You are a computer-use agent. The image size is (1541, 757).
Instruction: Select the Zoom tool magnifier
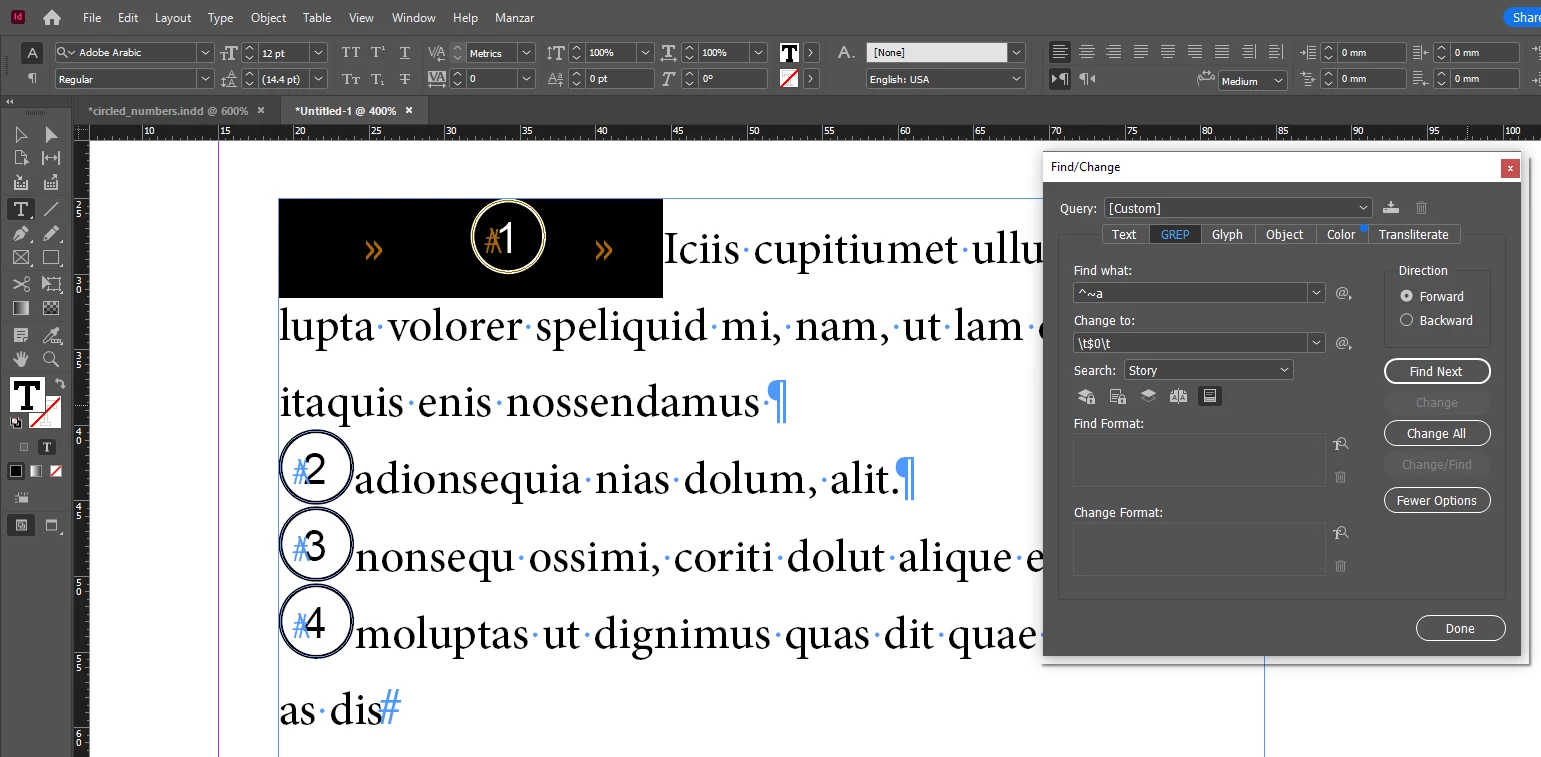click(x=51, y=359)
